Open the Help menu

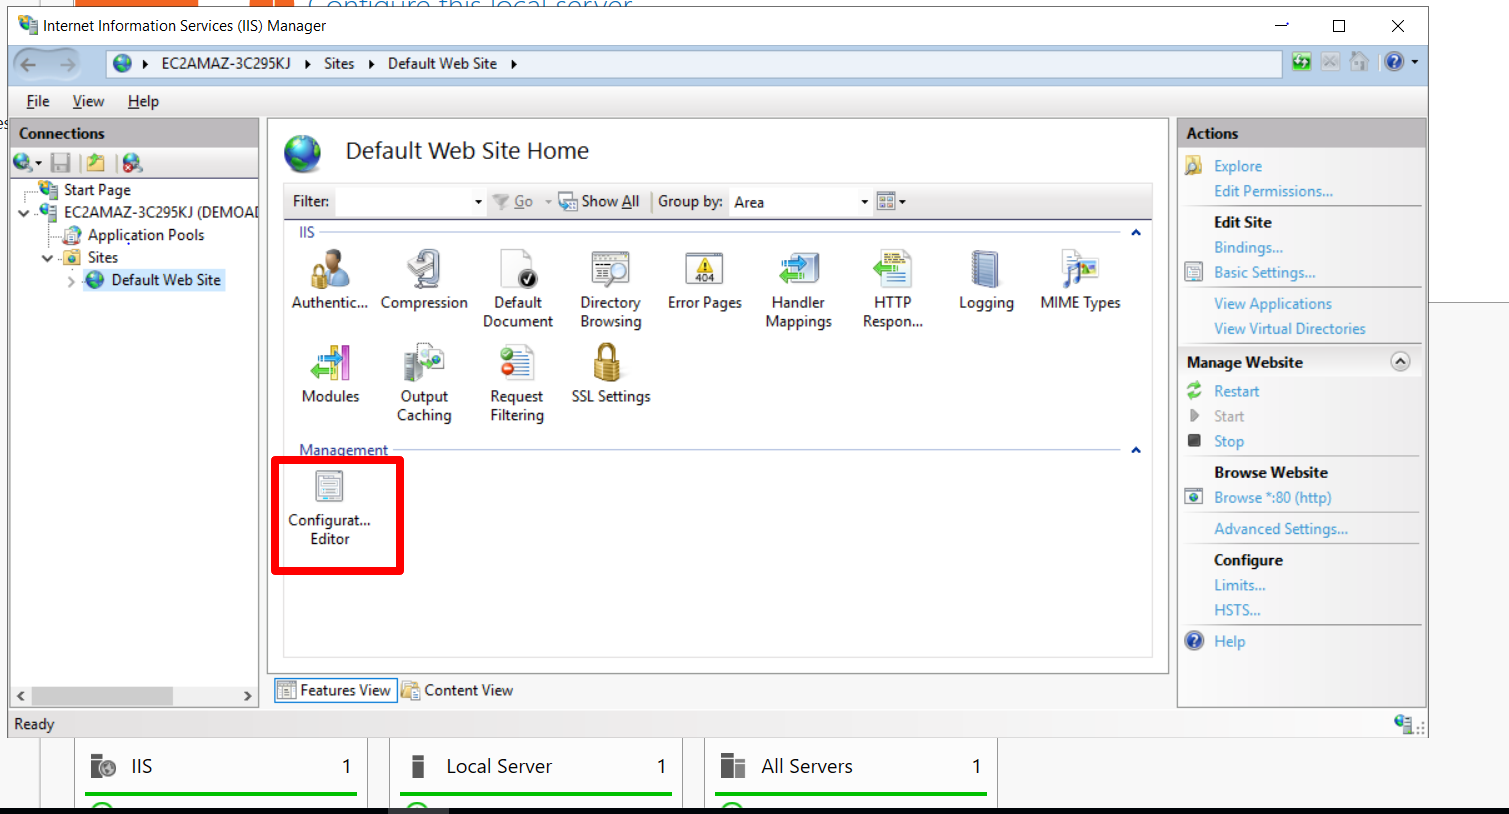pos(143,101)
